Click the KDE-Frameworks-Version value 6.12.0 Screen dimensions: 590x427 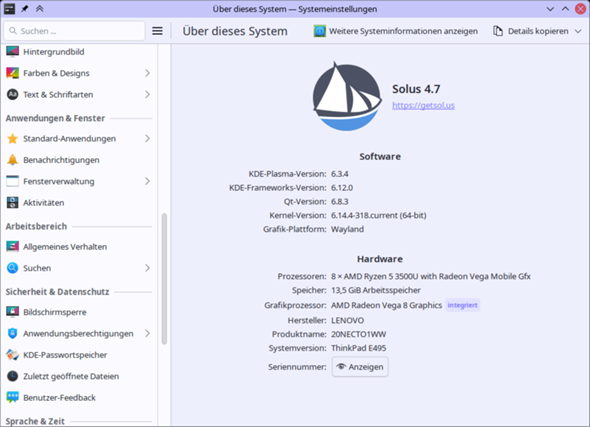coord(342,188)
